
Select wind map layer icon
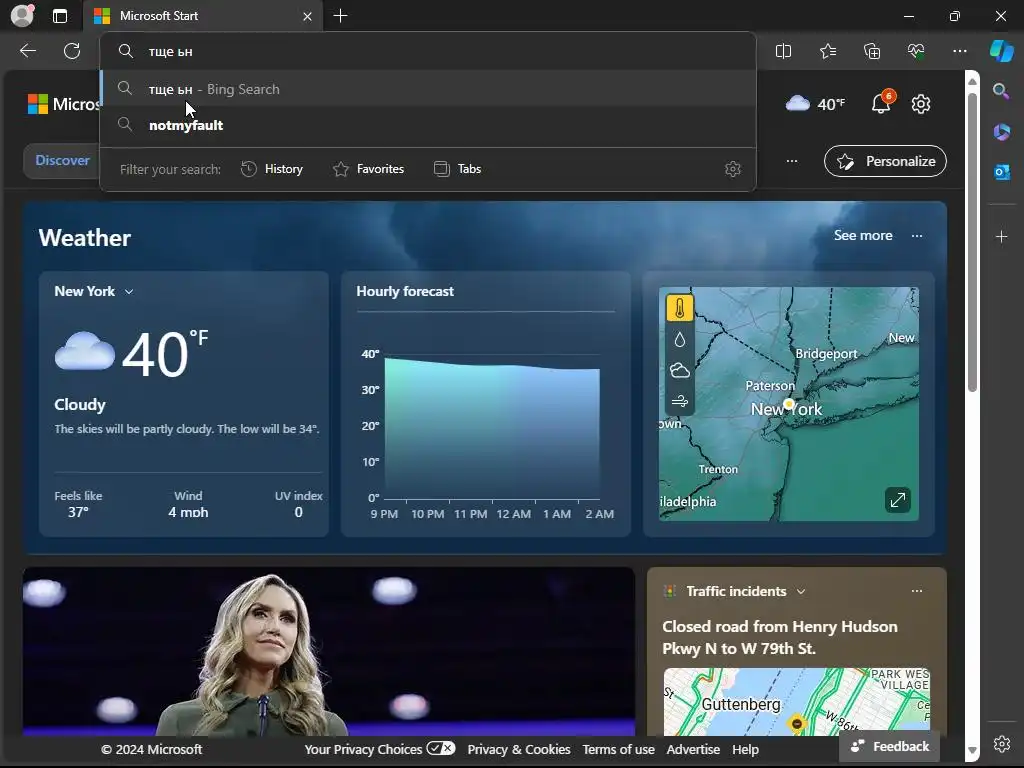680,400
